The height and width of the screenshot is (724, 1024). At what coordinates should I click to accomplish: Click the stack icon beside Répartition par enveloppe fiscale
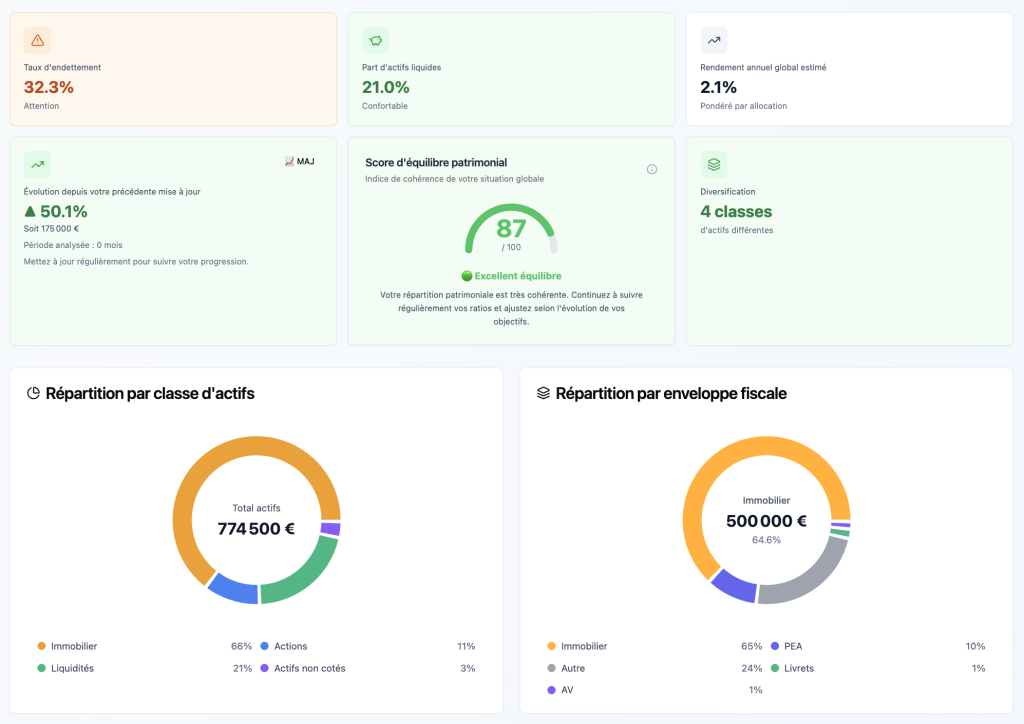pos(543,394)
